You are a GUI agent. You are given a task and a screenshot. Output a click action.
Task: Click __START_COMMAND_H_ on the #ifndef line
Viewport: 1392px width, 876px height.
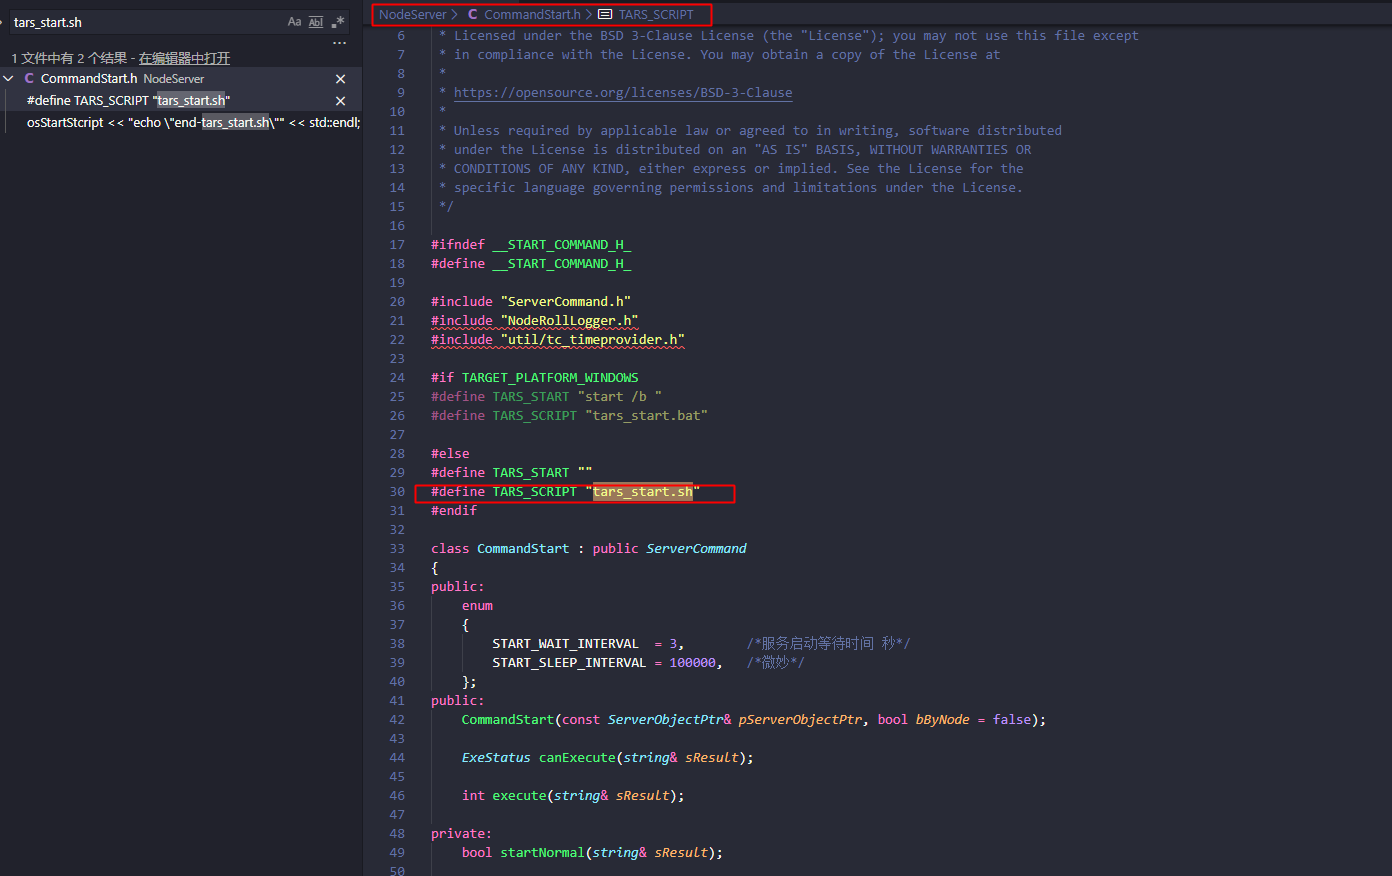pyautogui.click(x=562, y=245)
